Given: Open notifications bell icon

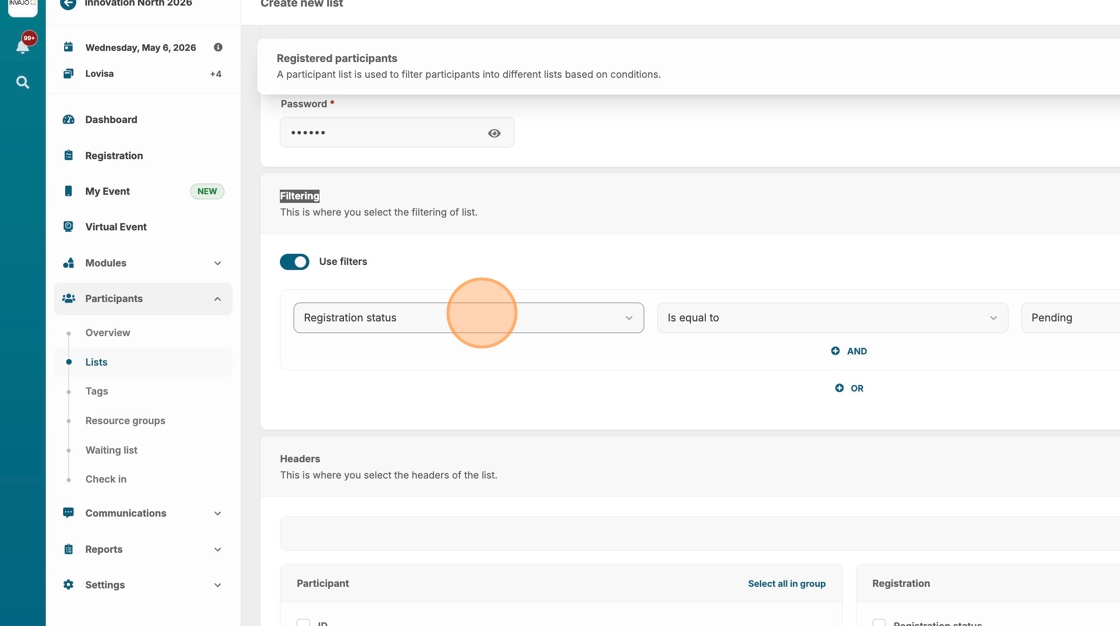Looking at the screenshot, I should click(22, 46).
